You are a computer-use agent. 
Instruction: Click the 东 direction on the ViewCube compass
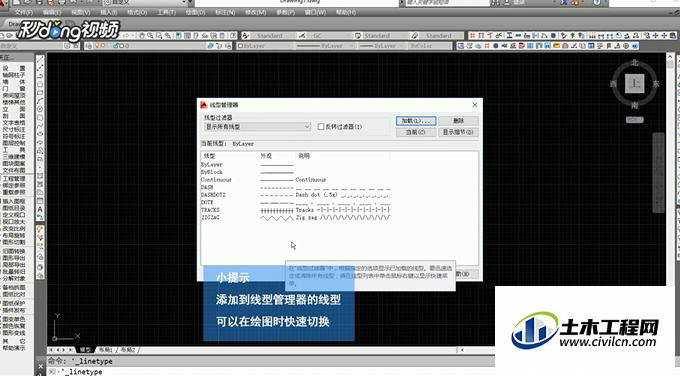pos(656,84)
